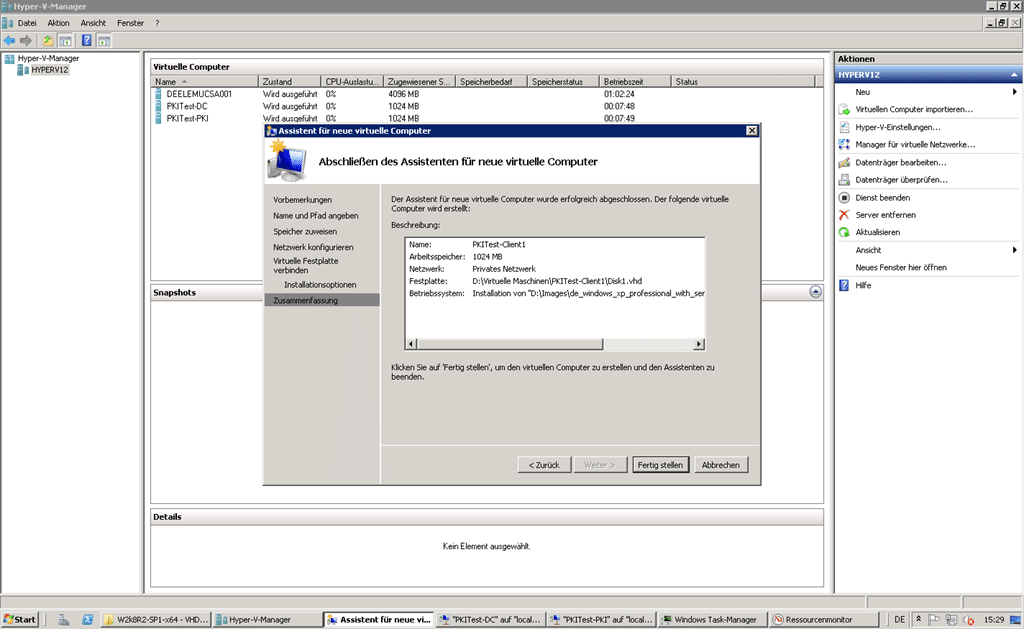Show hidden tray icons with the chevron
Viewport: 1024px width, 629px height.
(918, 619)
